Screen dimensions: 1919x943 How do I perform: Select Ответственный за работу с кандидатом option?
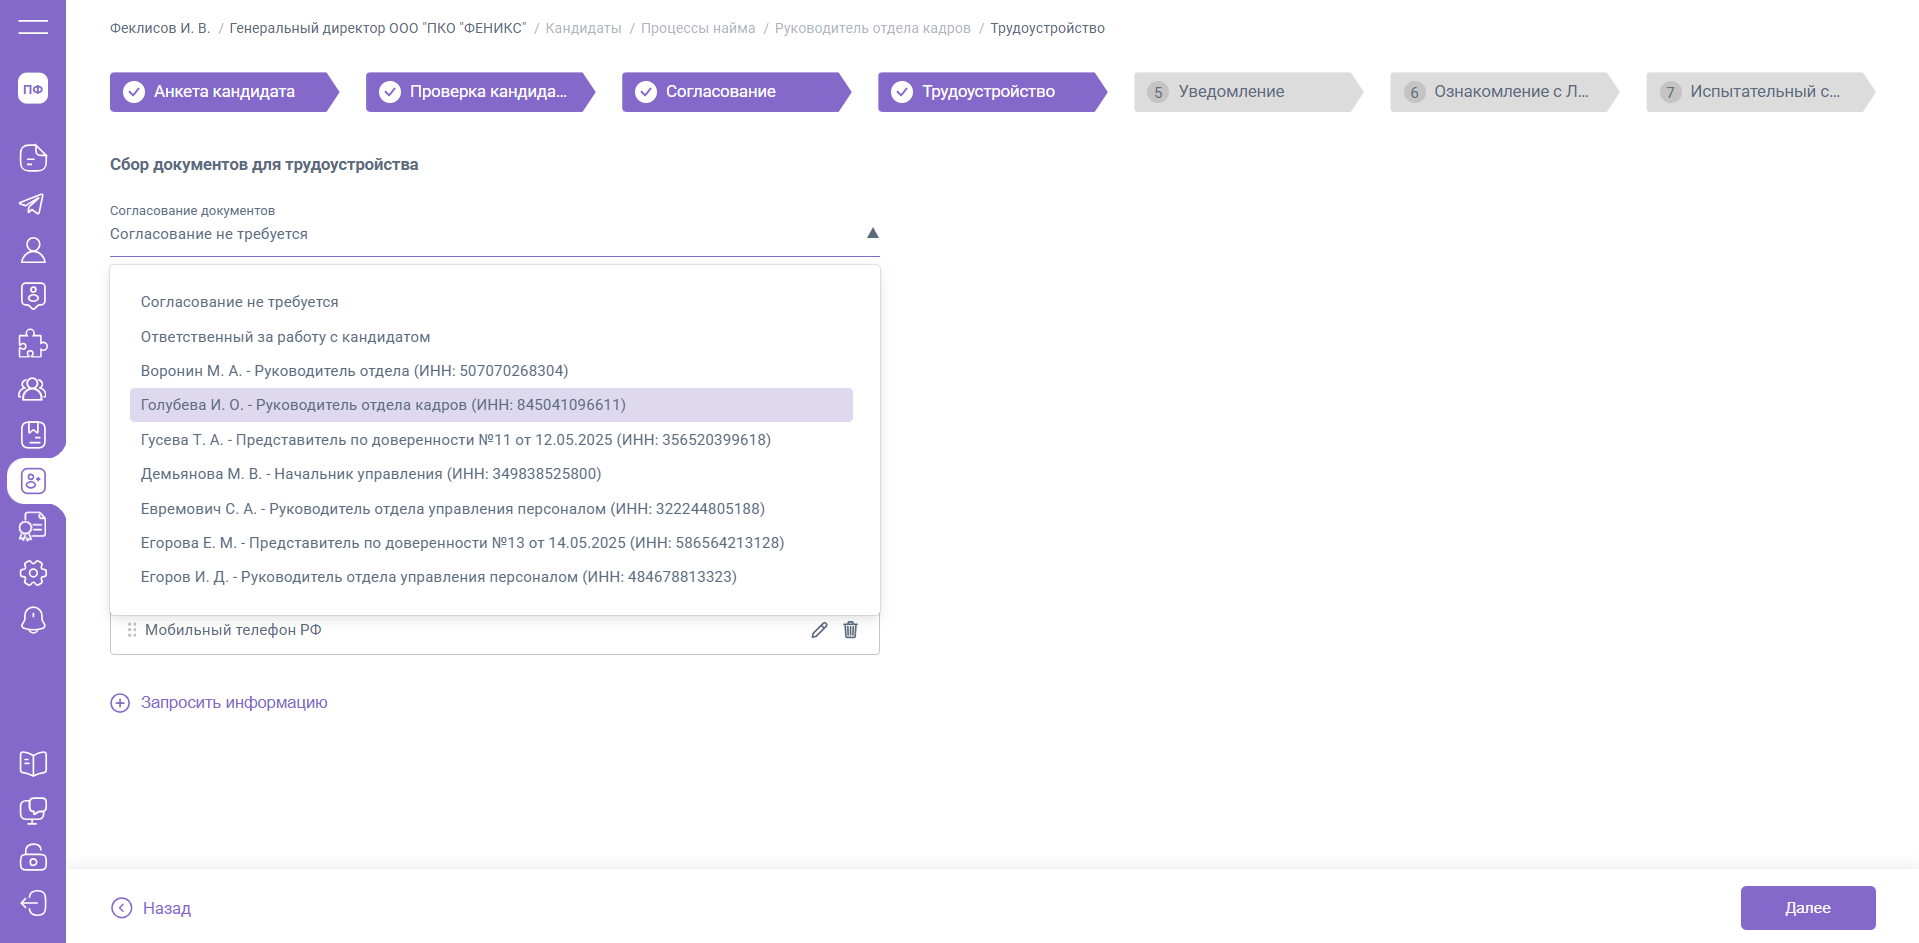tap(285, 337)
